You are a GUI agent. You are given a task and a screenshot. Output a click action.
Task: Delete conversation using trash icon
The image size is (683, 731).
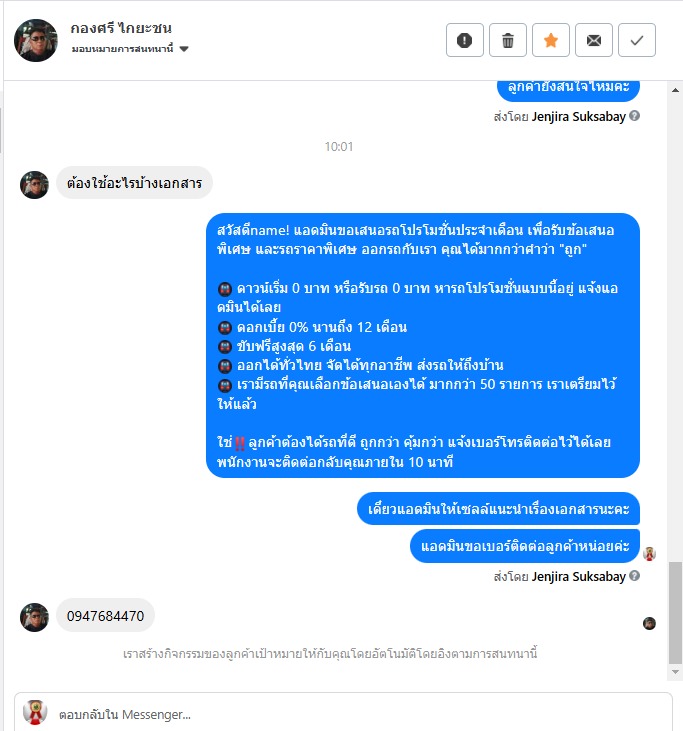click(x=508, y=40)
